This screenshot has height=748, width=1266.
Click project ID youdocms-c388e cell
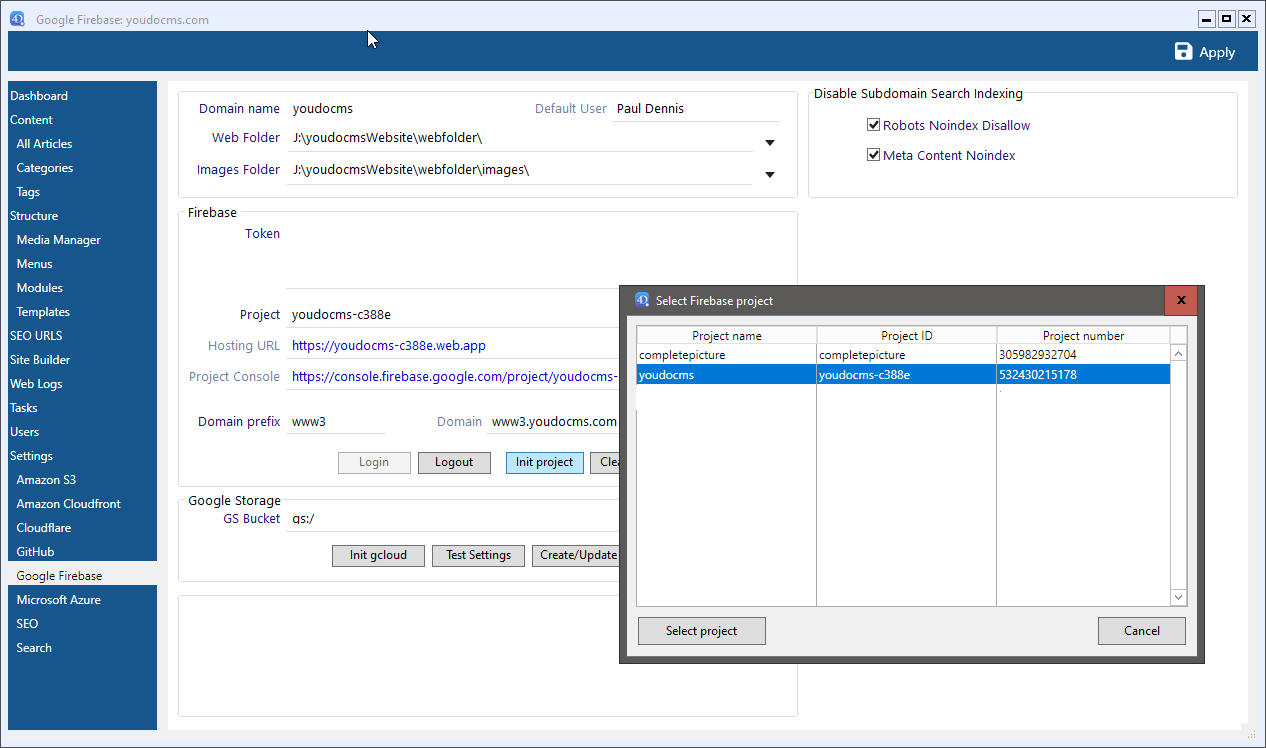pos(907,375)
